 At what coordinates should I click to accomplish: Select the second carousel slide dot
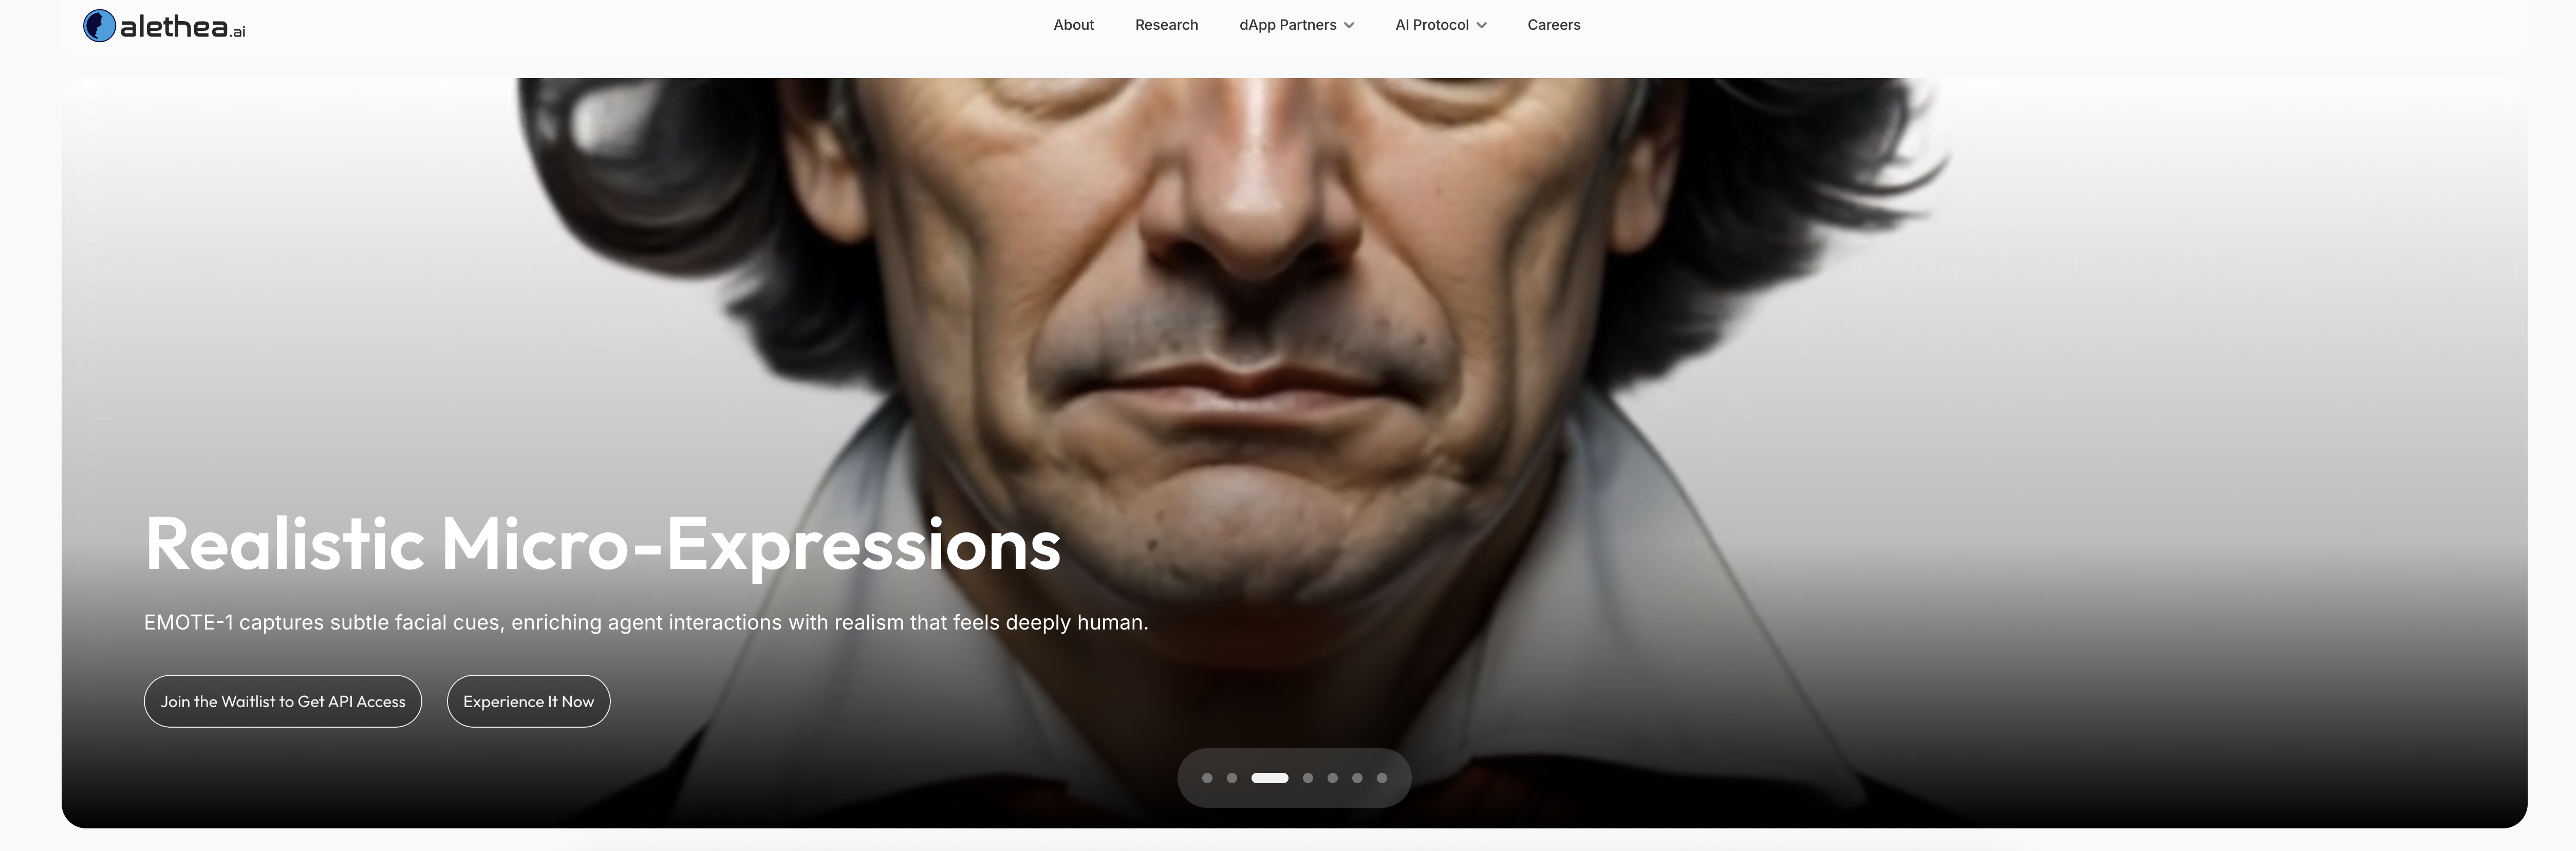(x=1232, y=778)
